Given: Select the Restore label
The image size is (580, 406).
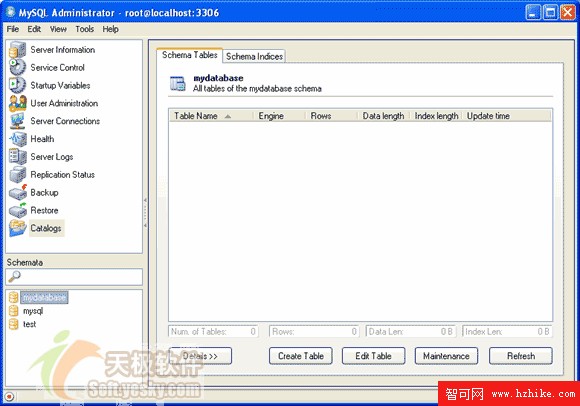Looking at the screenshot, I should pos(44,210).
